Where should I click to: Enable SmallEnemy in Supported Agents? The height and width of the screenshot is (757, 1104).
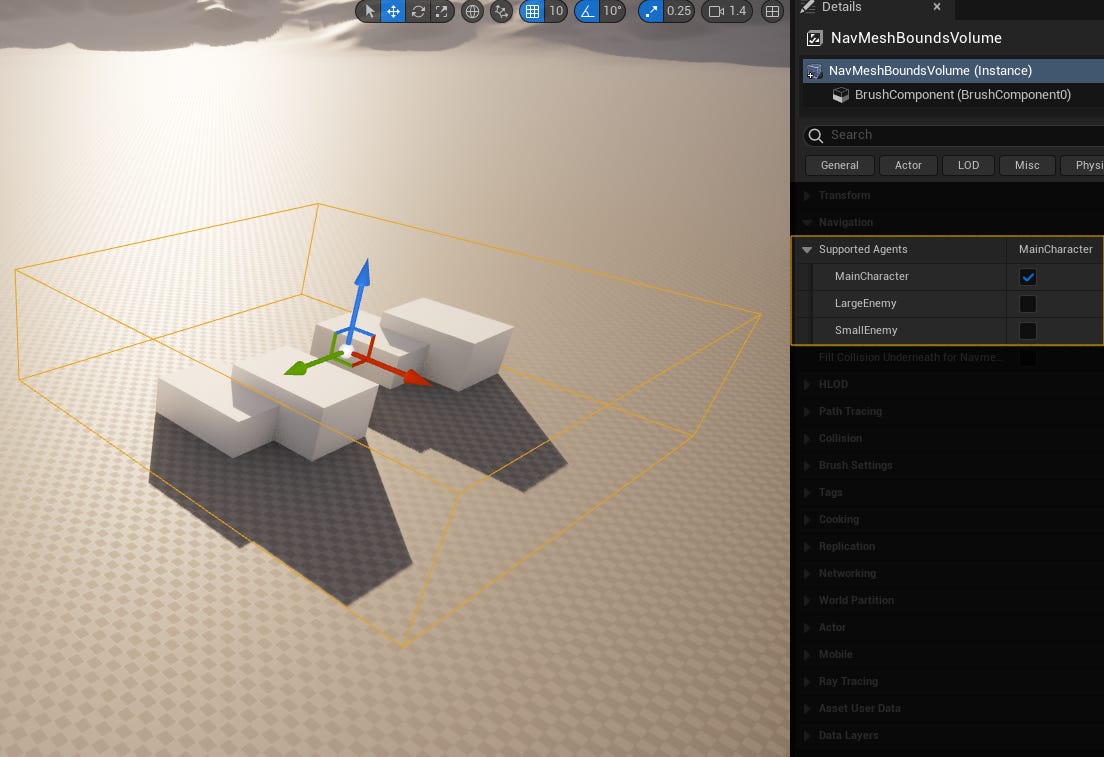1028,330
